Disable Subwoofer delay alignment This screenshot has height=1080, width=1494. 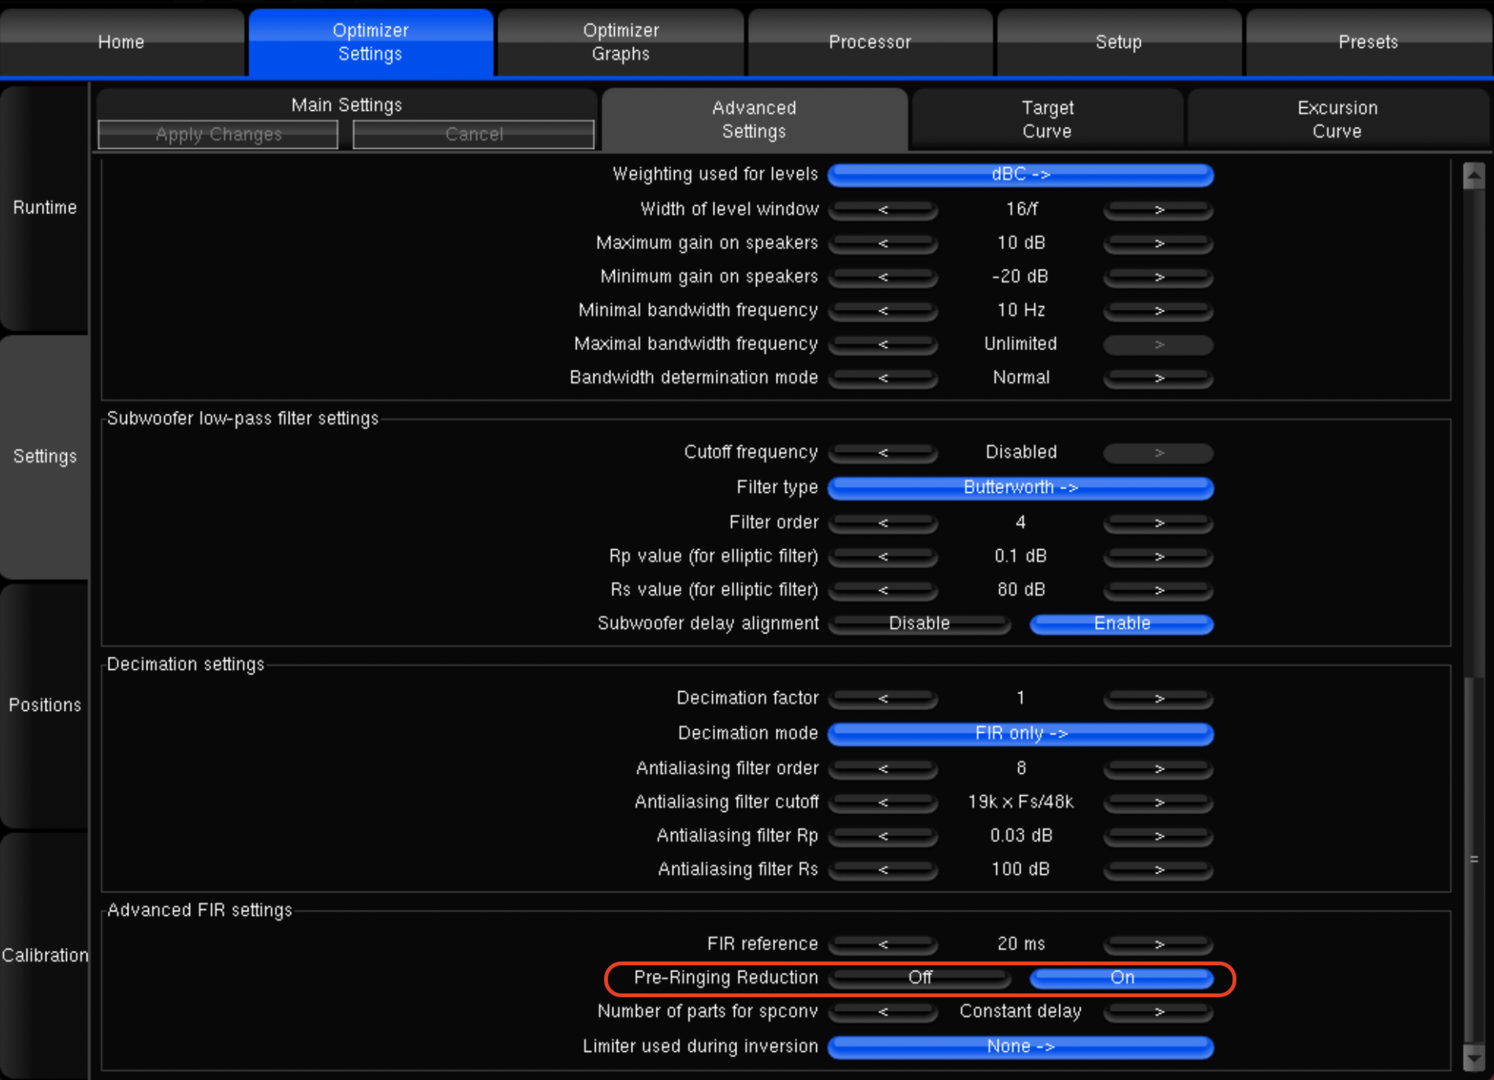(919, 624)
